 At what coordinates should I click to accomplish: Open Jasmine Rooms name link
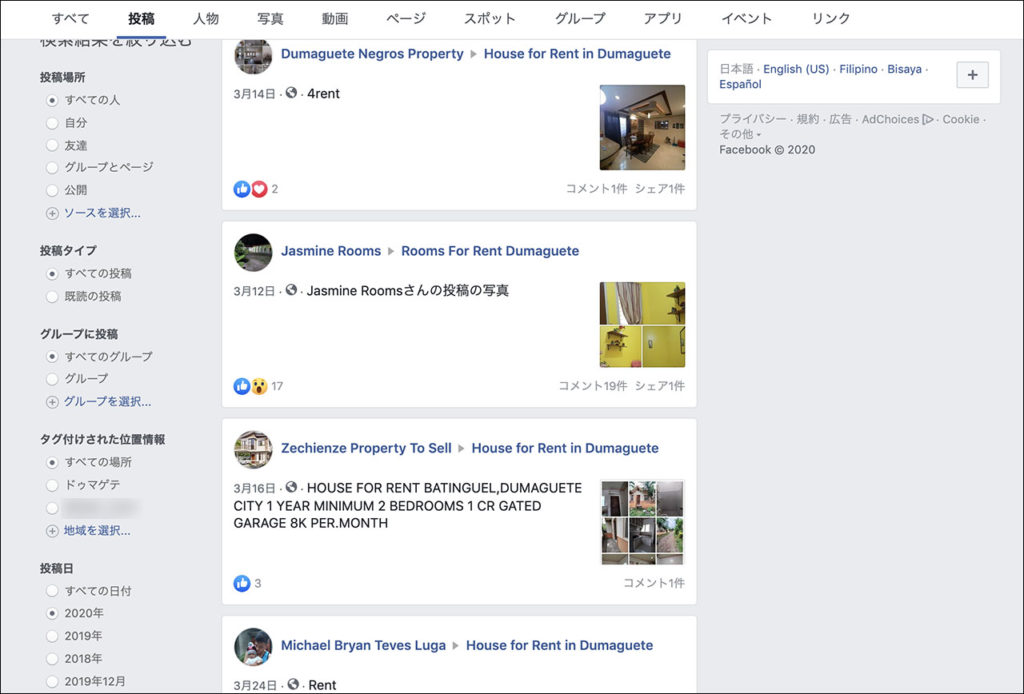(x=331, y=251)
